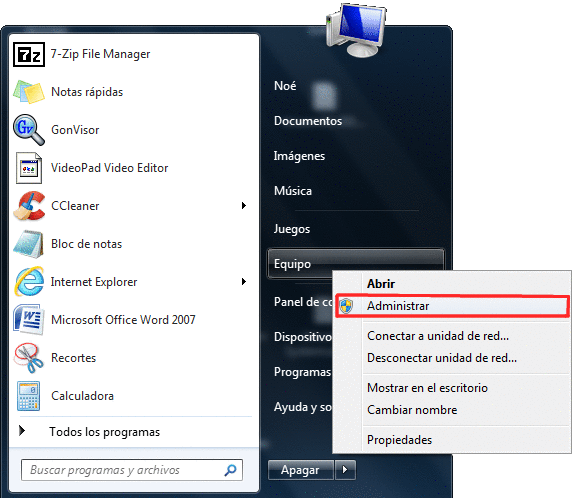Launch GonVisor via its magnifier icon

pos(29,130)
